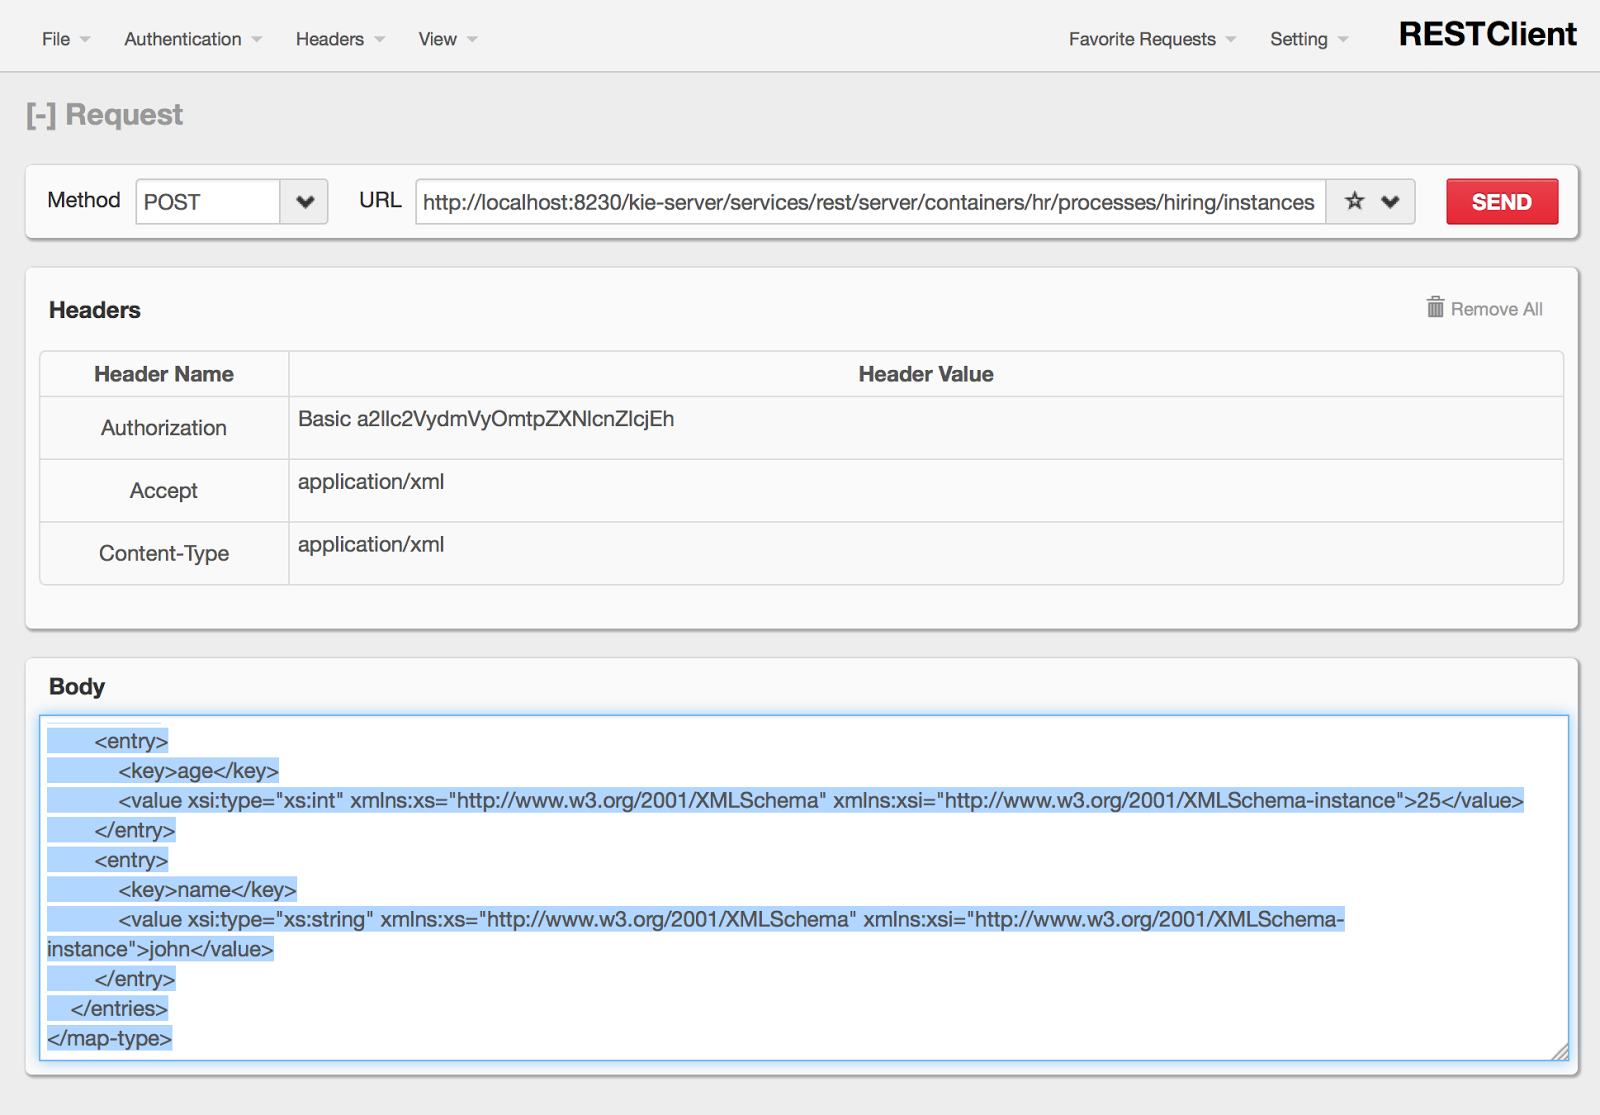Click the star icon to favorite this URL
Viewport: 1600px width, 1115px height.
coord(1354,201)
